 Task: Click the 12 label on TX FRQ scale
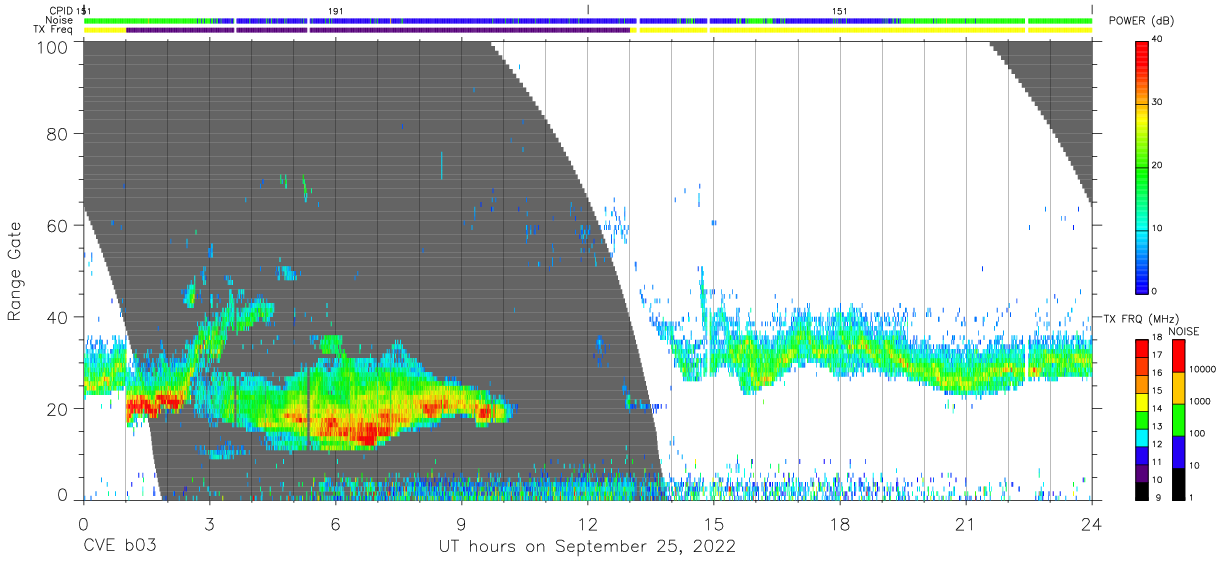pos(1157,443)
